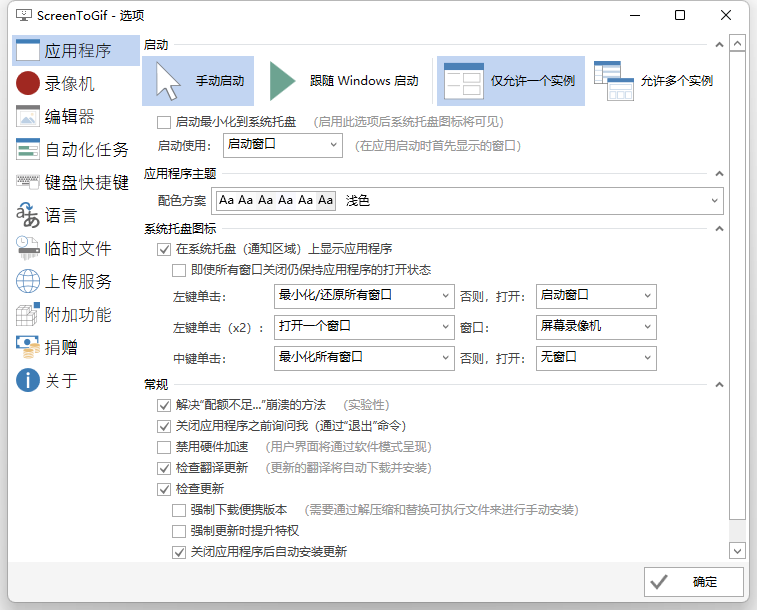The image size is (757, 610).
Task: Click the single-instance window icon
Action: pyautogui.click(x=463, y=81)
